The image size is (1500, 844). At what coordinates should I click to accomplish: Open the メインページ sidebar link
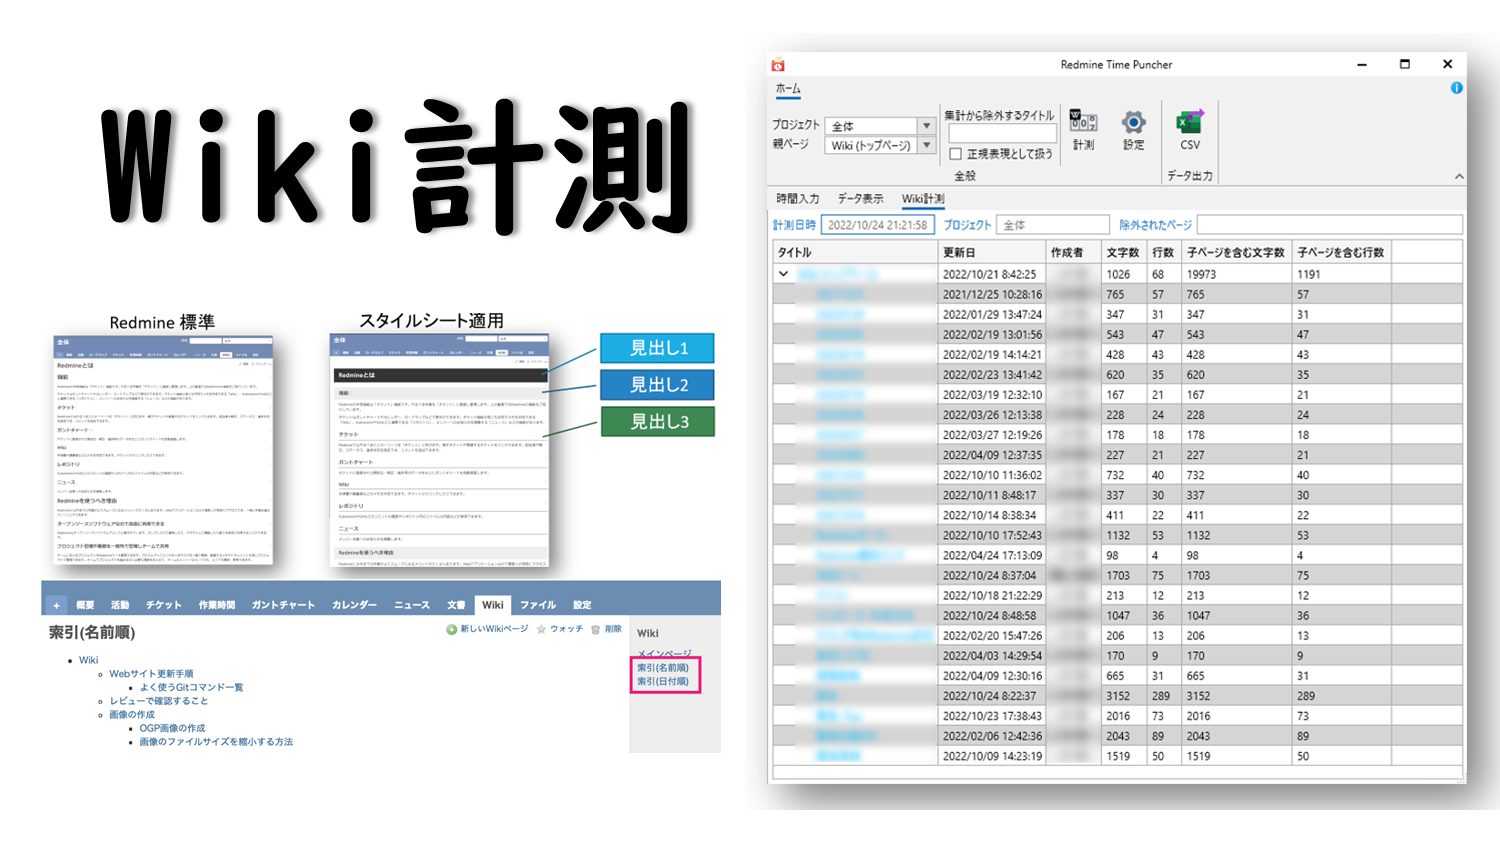pyautogui.click(x=664, y=653)
